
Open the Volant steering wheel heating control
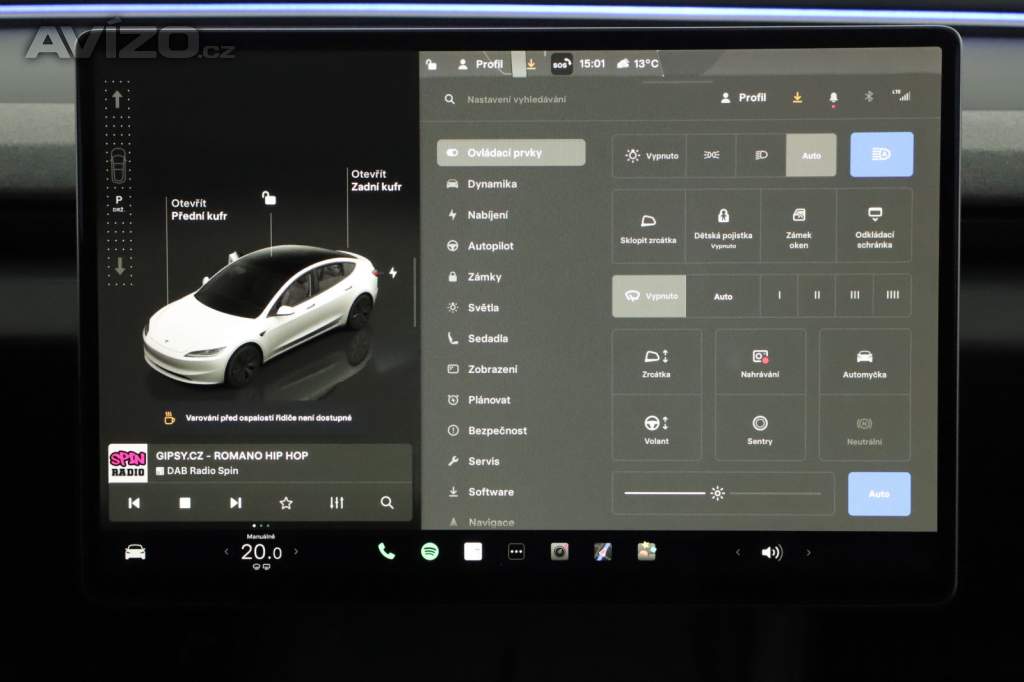point(657,429)
